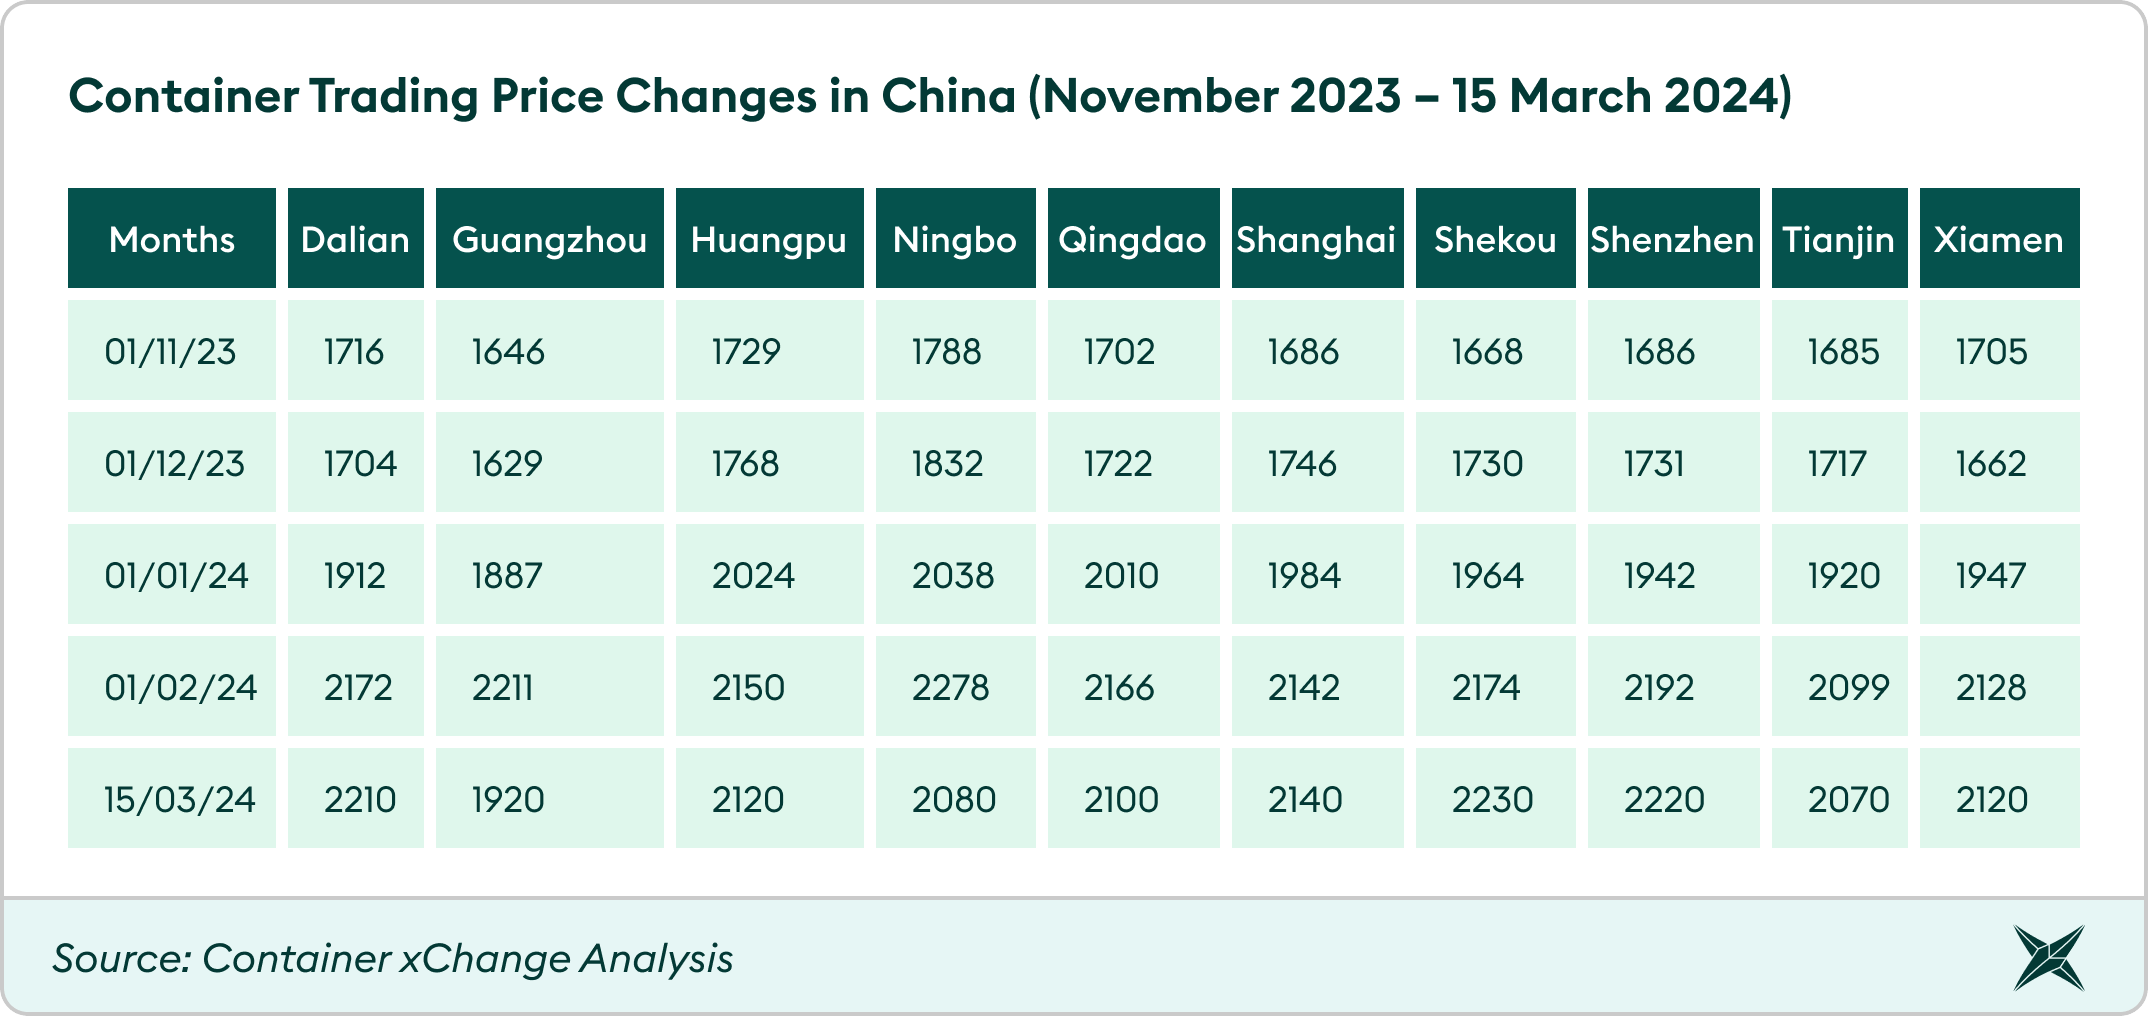
Task: Click the 15/03/24 date cell
Action: click(172, 798)
